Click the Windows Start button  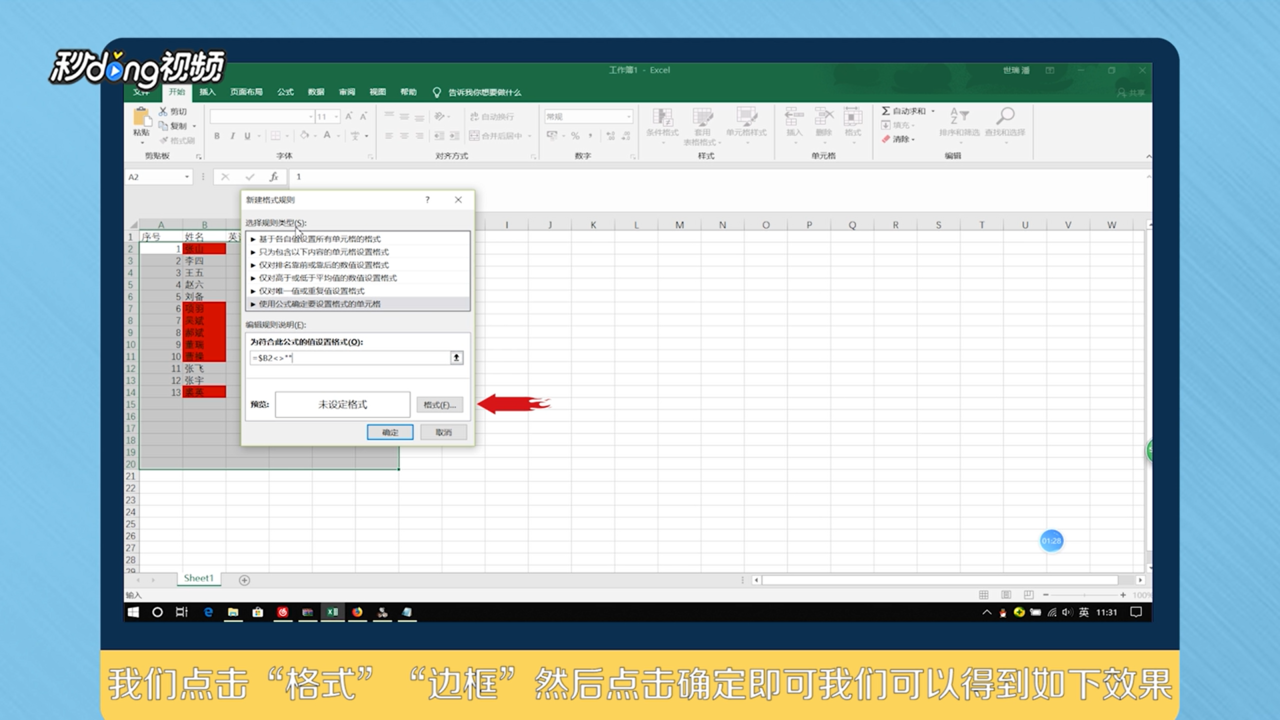[x=133, y=612]
